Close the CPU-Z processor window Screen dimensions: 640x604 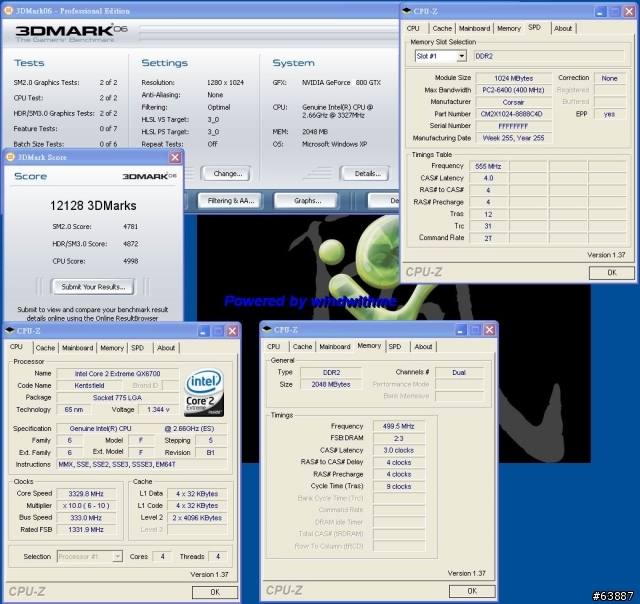[232, 331]
